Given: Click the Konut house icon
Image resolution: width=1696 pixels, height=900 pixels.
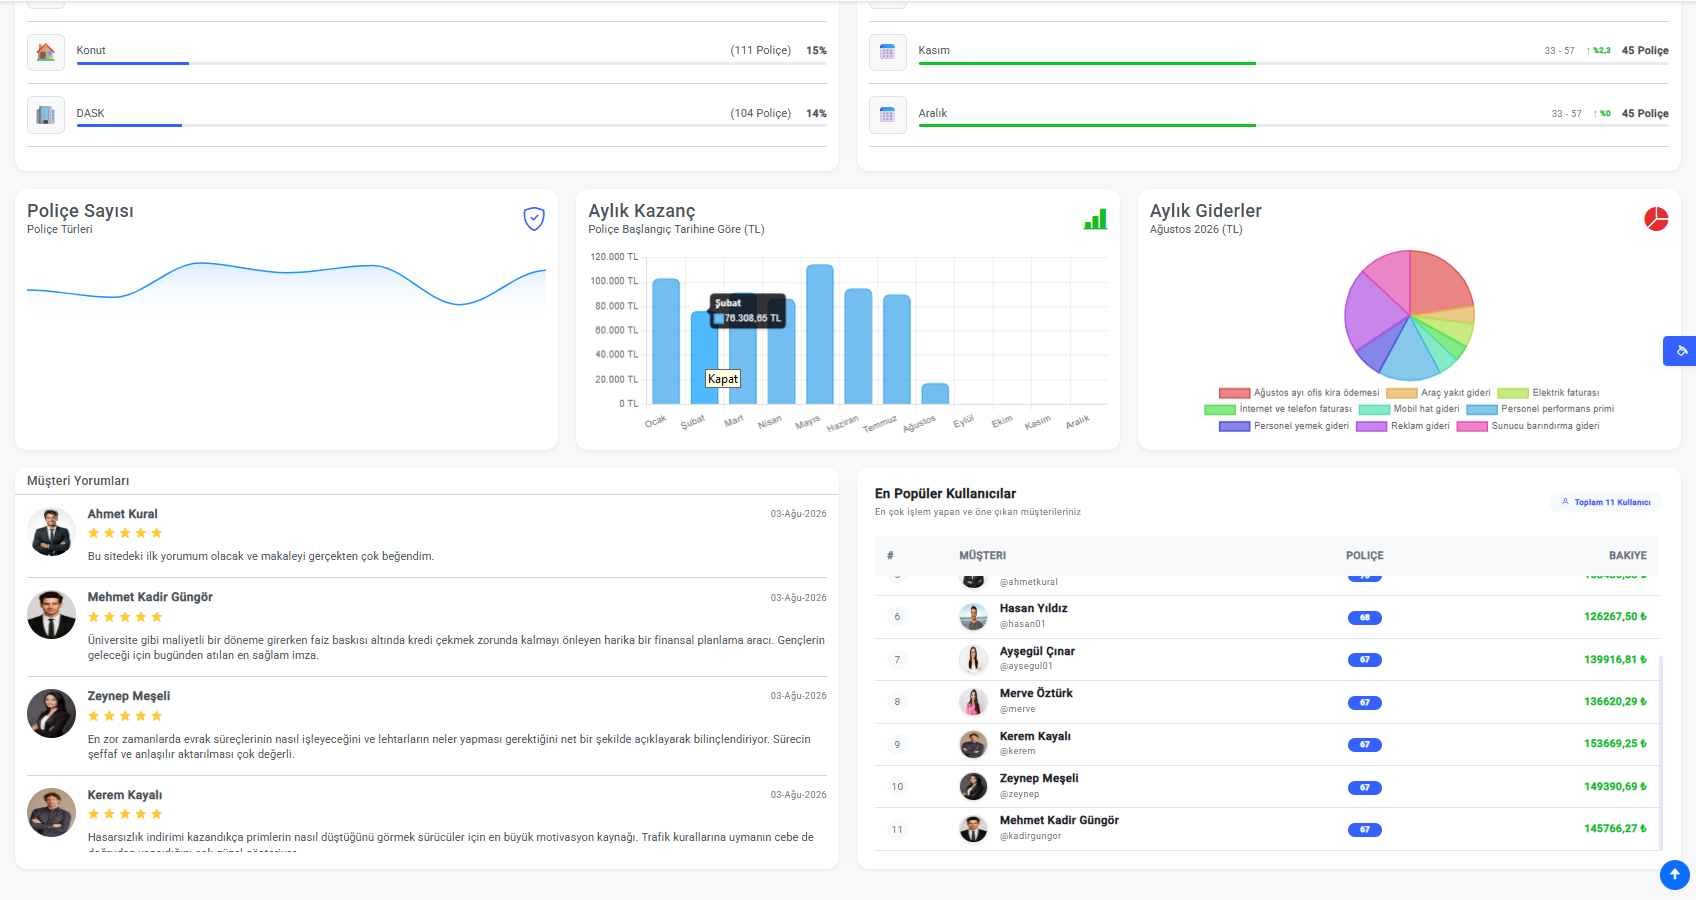Looking at the screenshot, I should [x=46, y=52].
